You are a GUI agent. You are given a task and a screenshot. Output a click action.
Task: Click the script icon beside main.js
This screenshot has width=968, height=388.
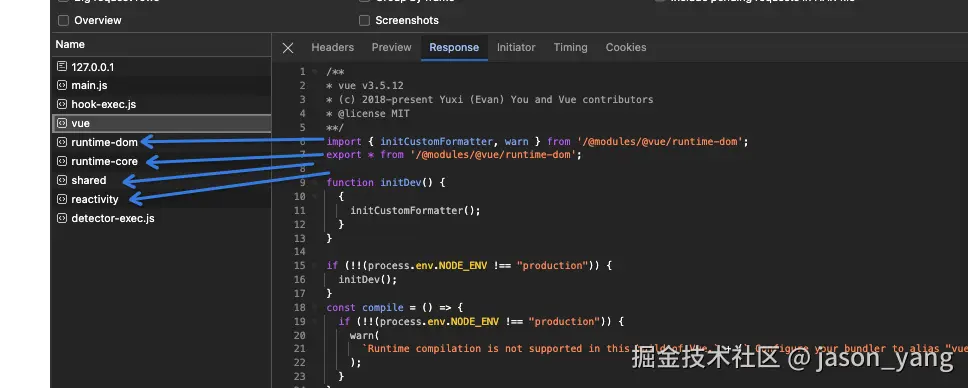tap(62, 85)
